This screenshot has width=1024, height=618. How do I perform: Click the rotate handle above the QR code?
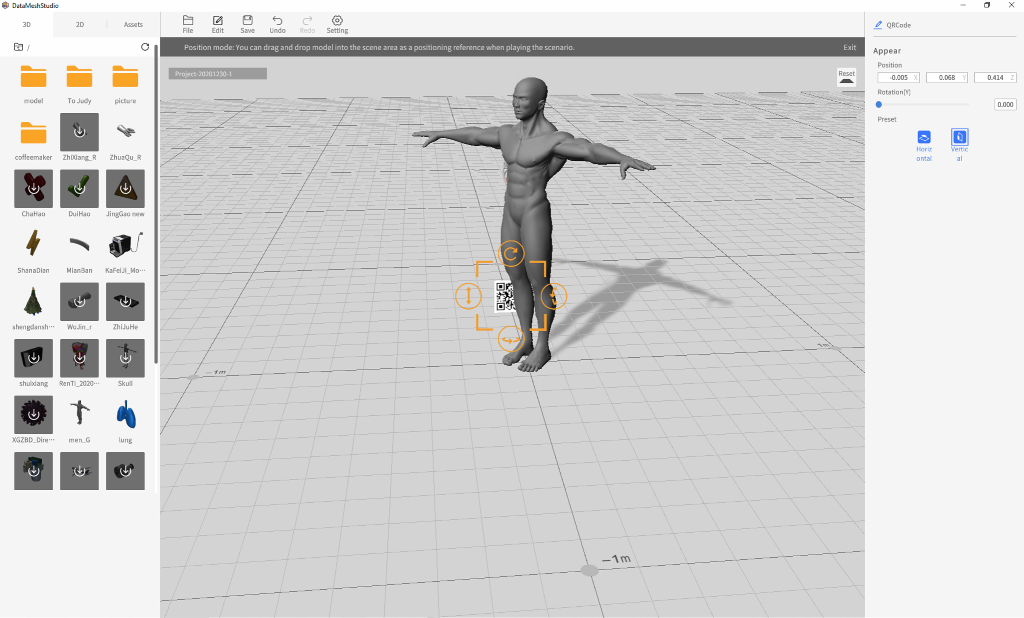[511, 253]
